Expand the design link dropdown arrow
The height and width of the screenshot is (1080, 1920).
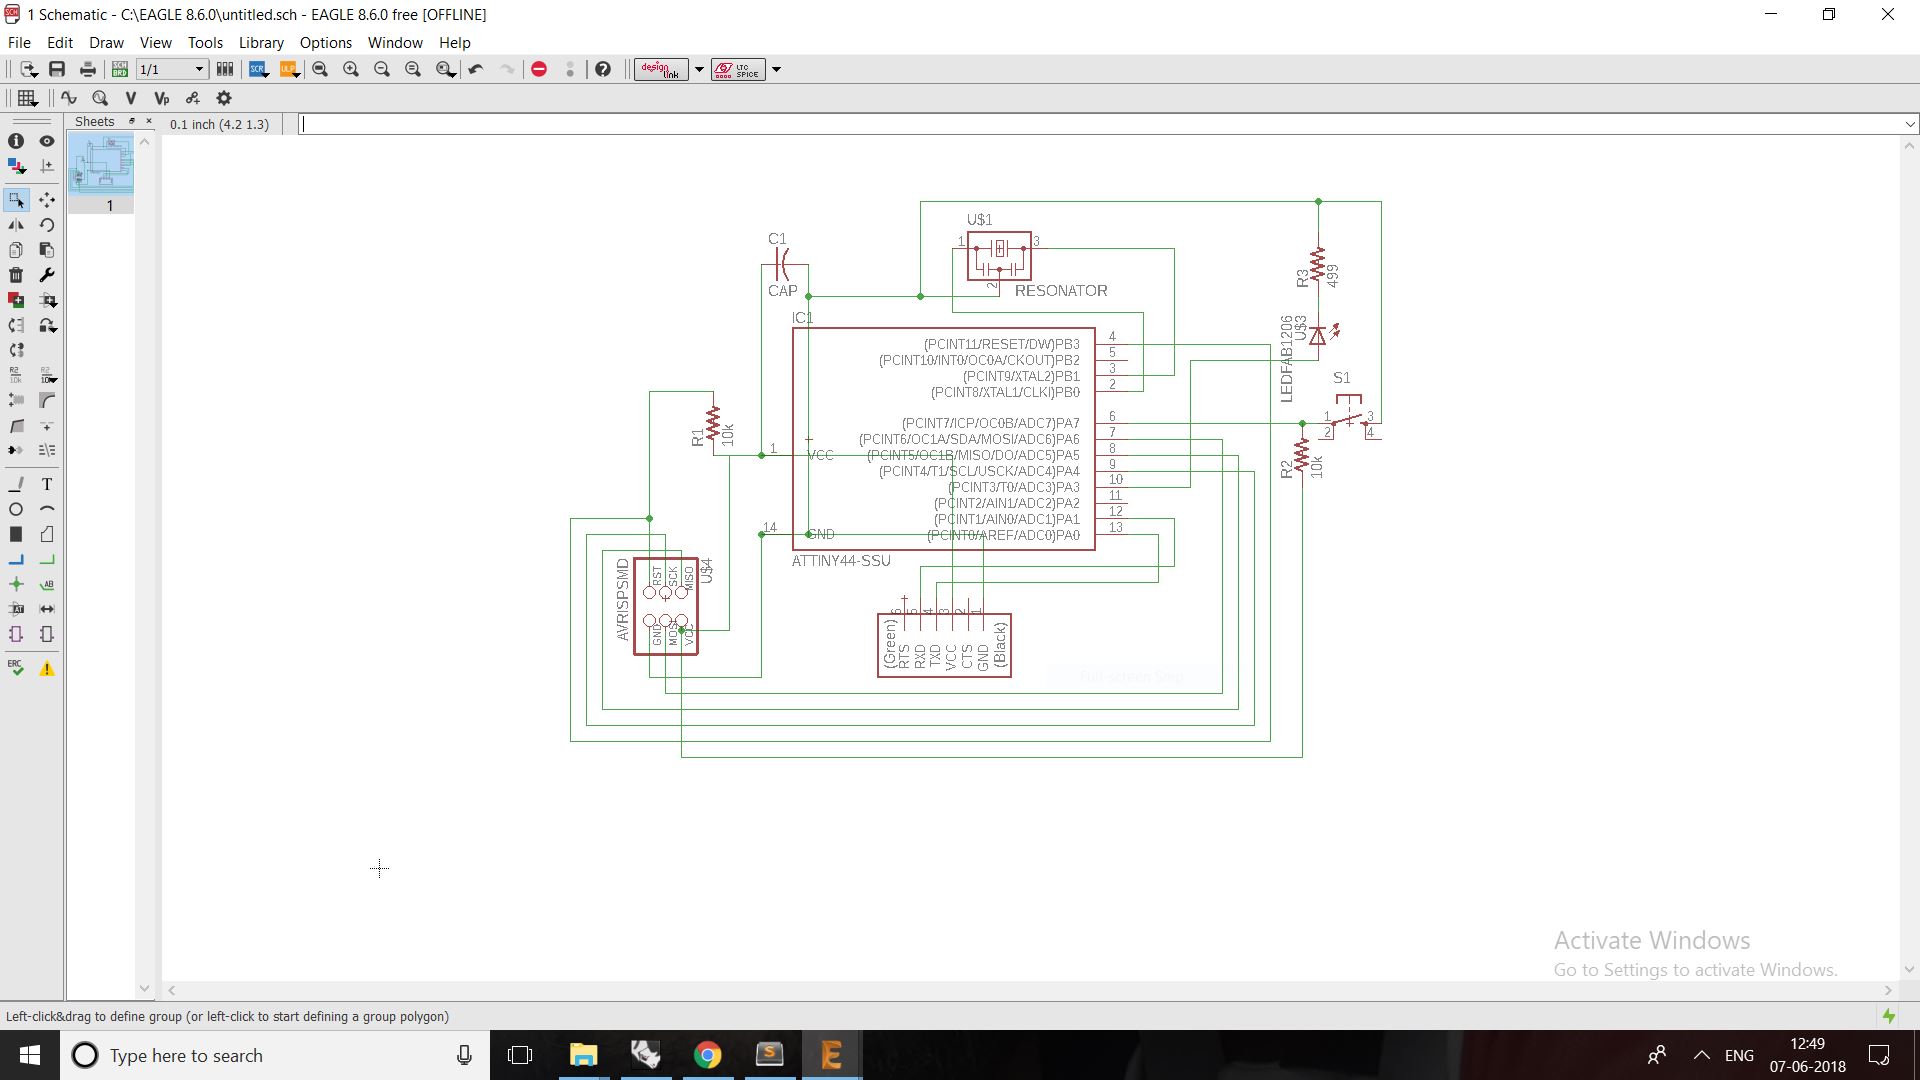(x=699, y=69)
